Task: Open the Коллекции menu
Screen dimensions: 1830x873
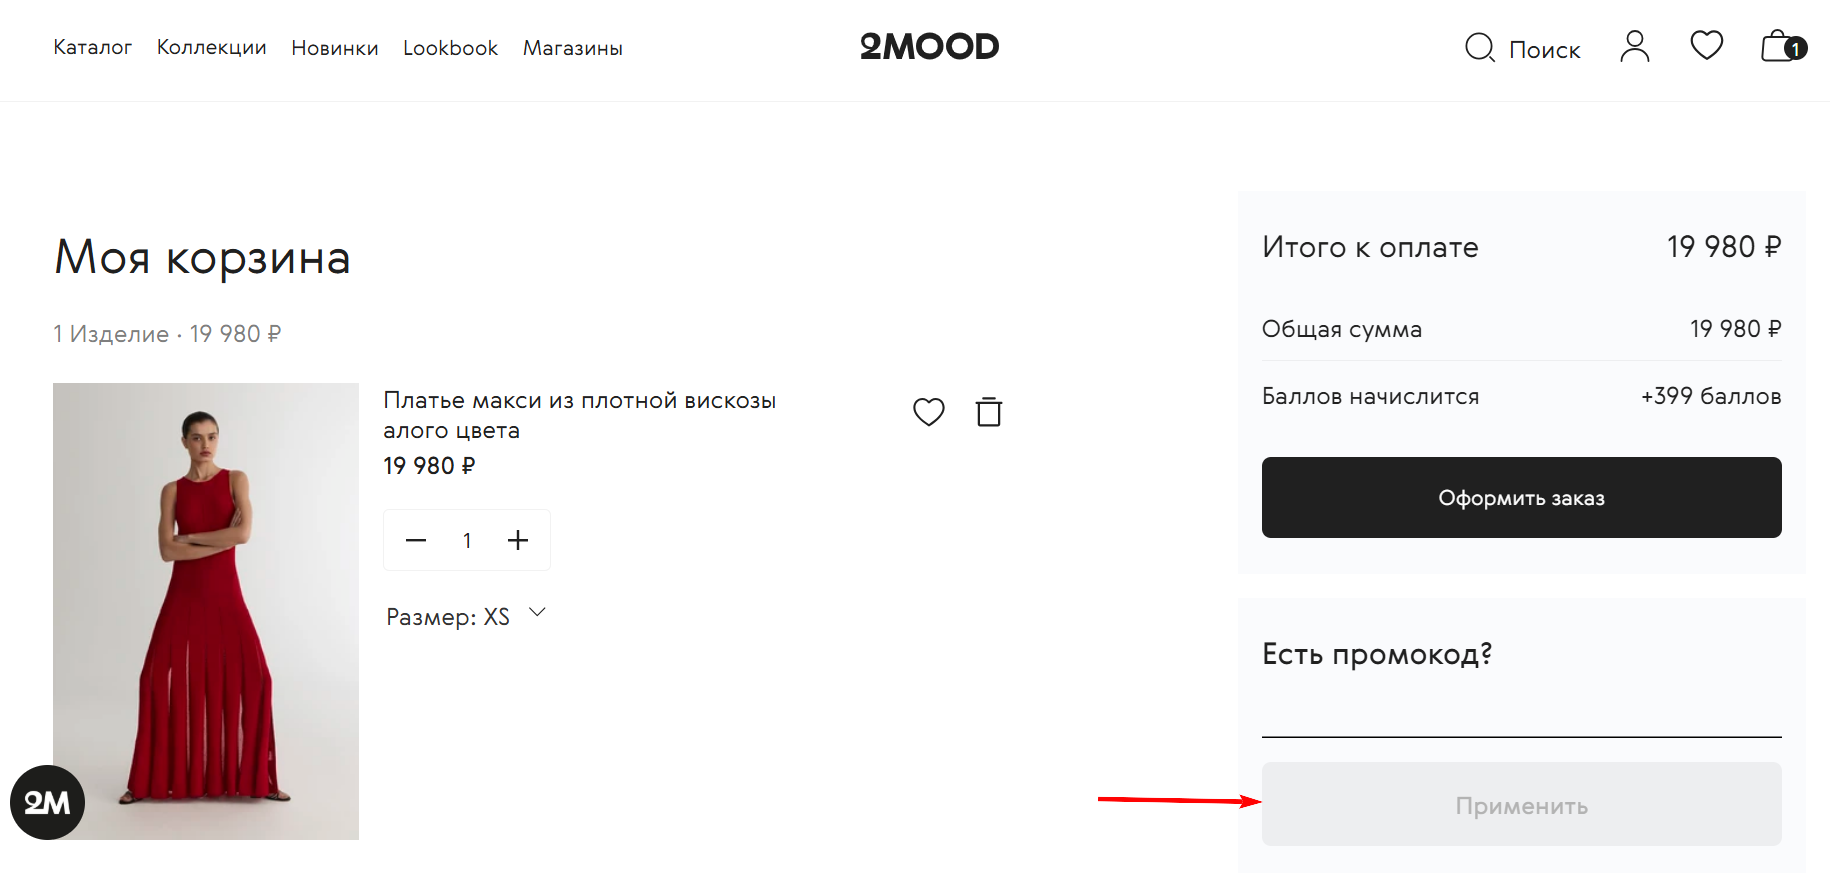Action: [211, 47]
